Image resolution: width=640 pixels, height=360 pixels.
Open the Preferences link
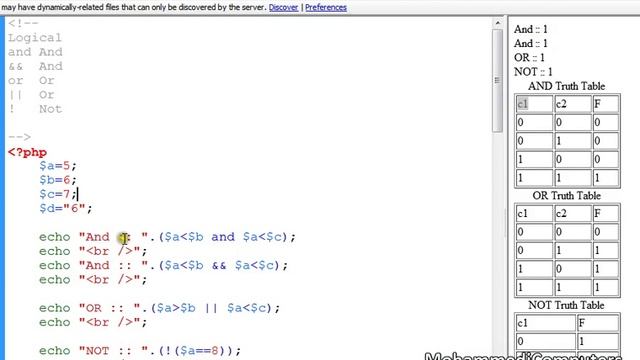(326, 7)
